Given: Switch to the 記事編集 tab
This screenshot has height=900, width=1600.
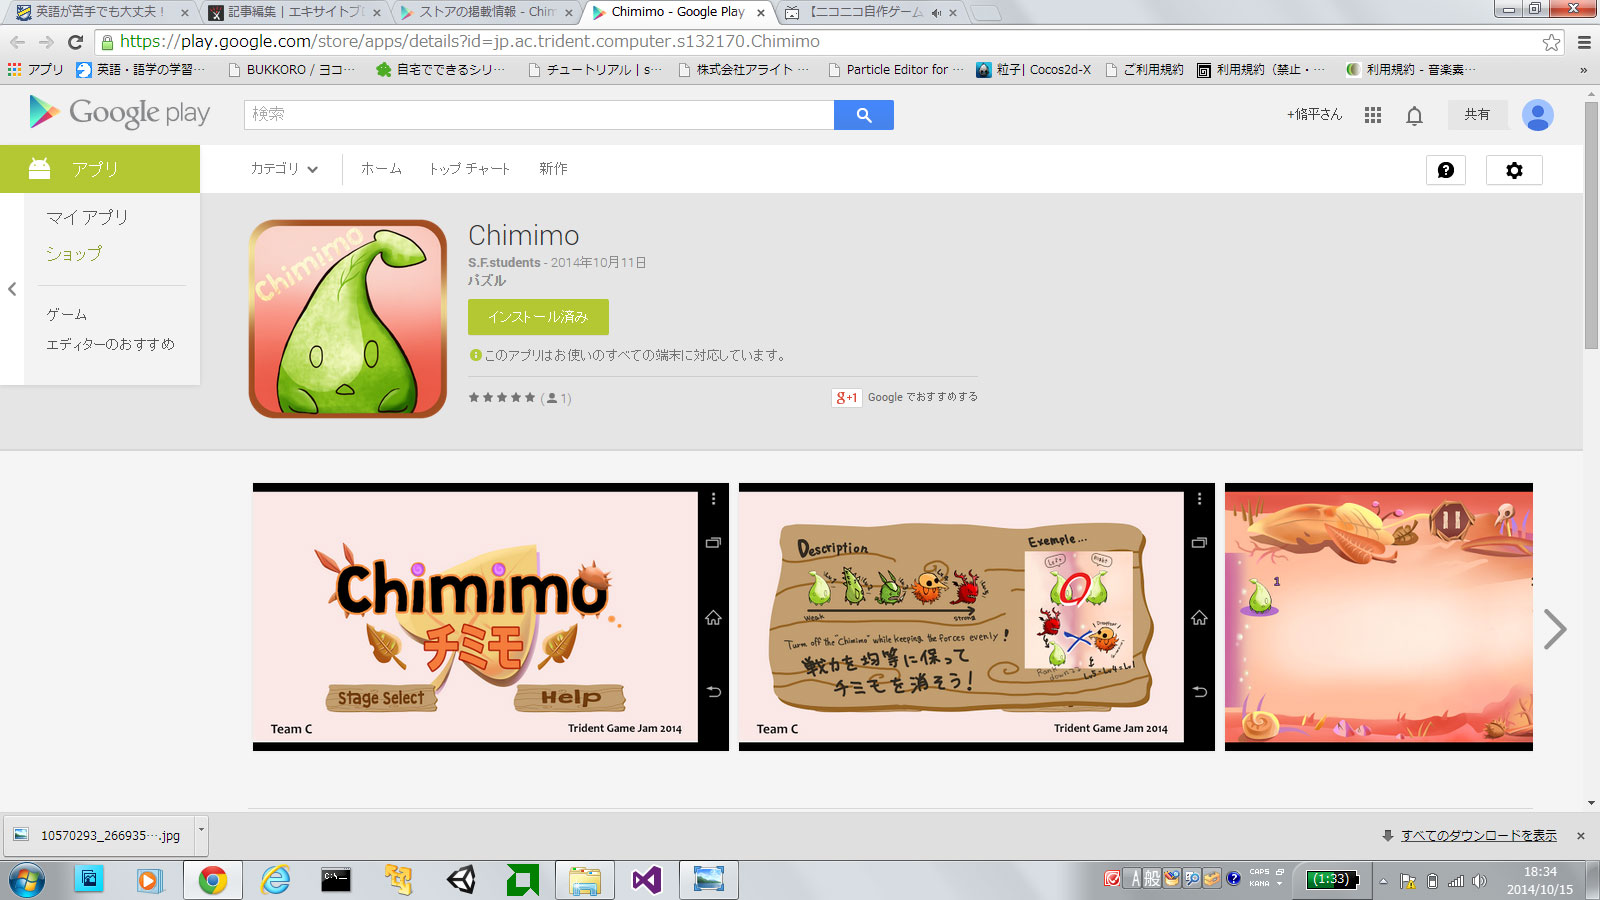Looking at the screenshot, I should pos(295,12).
